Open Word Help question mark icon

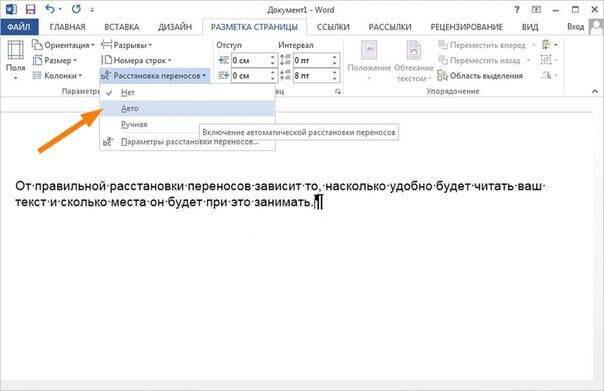pyautogui.click(x=517, y=10)
